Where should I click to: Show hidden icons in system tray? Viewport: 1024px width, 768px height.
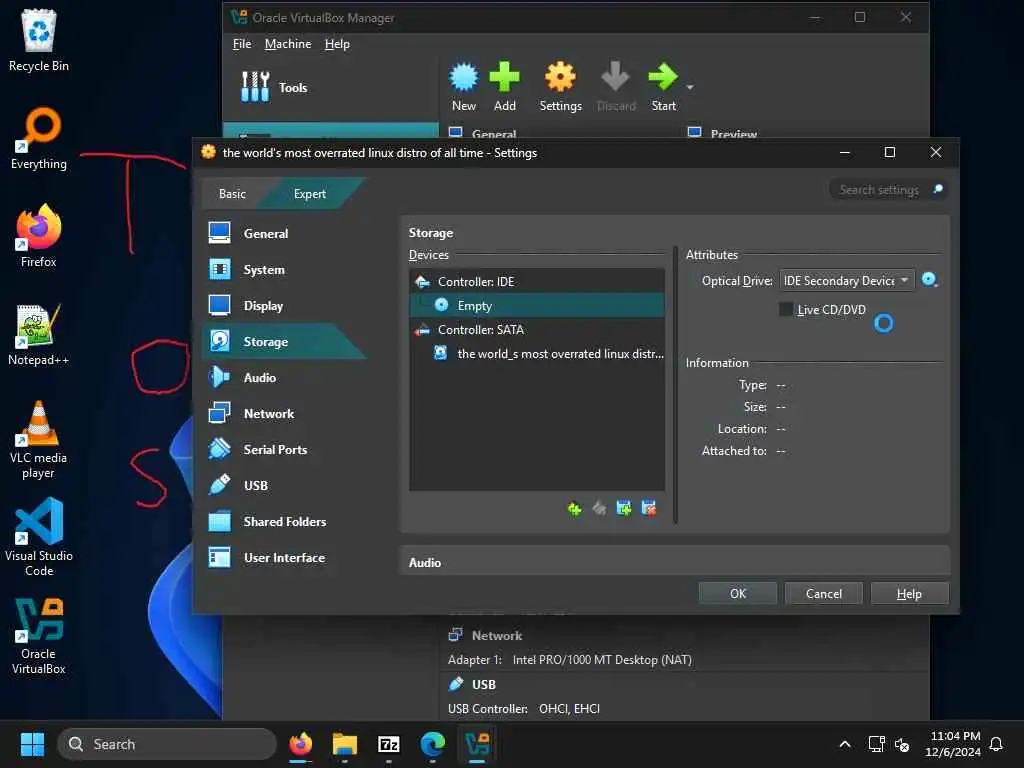coord(844,744)
